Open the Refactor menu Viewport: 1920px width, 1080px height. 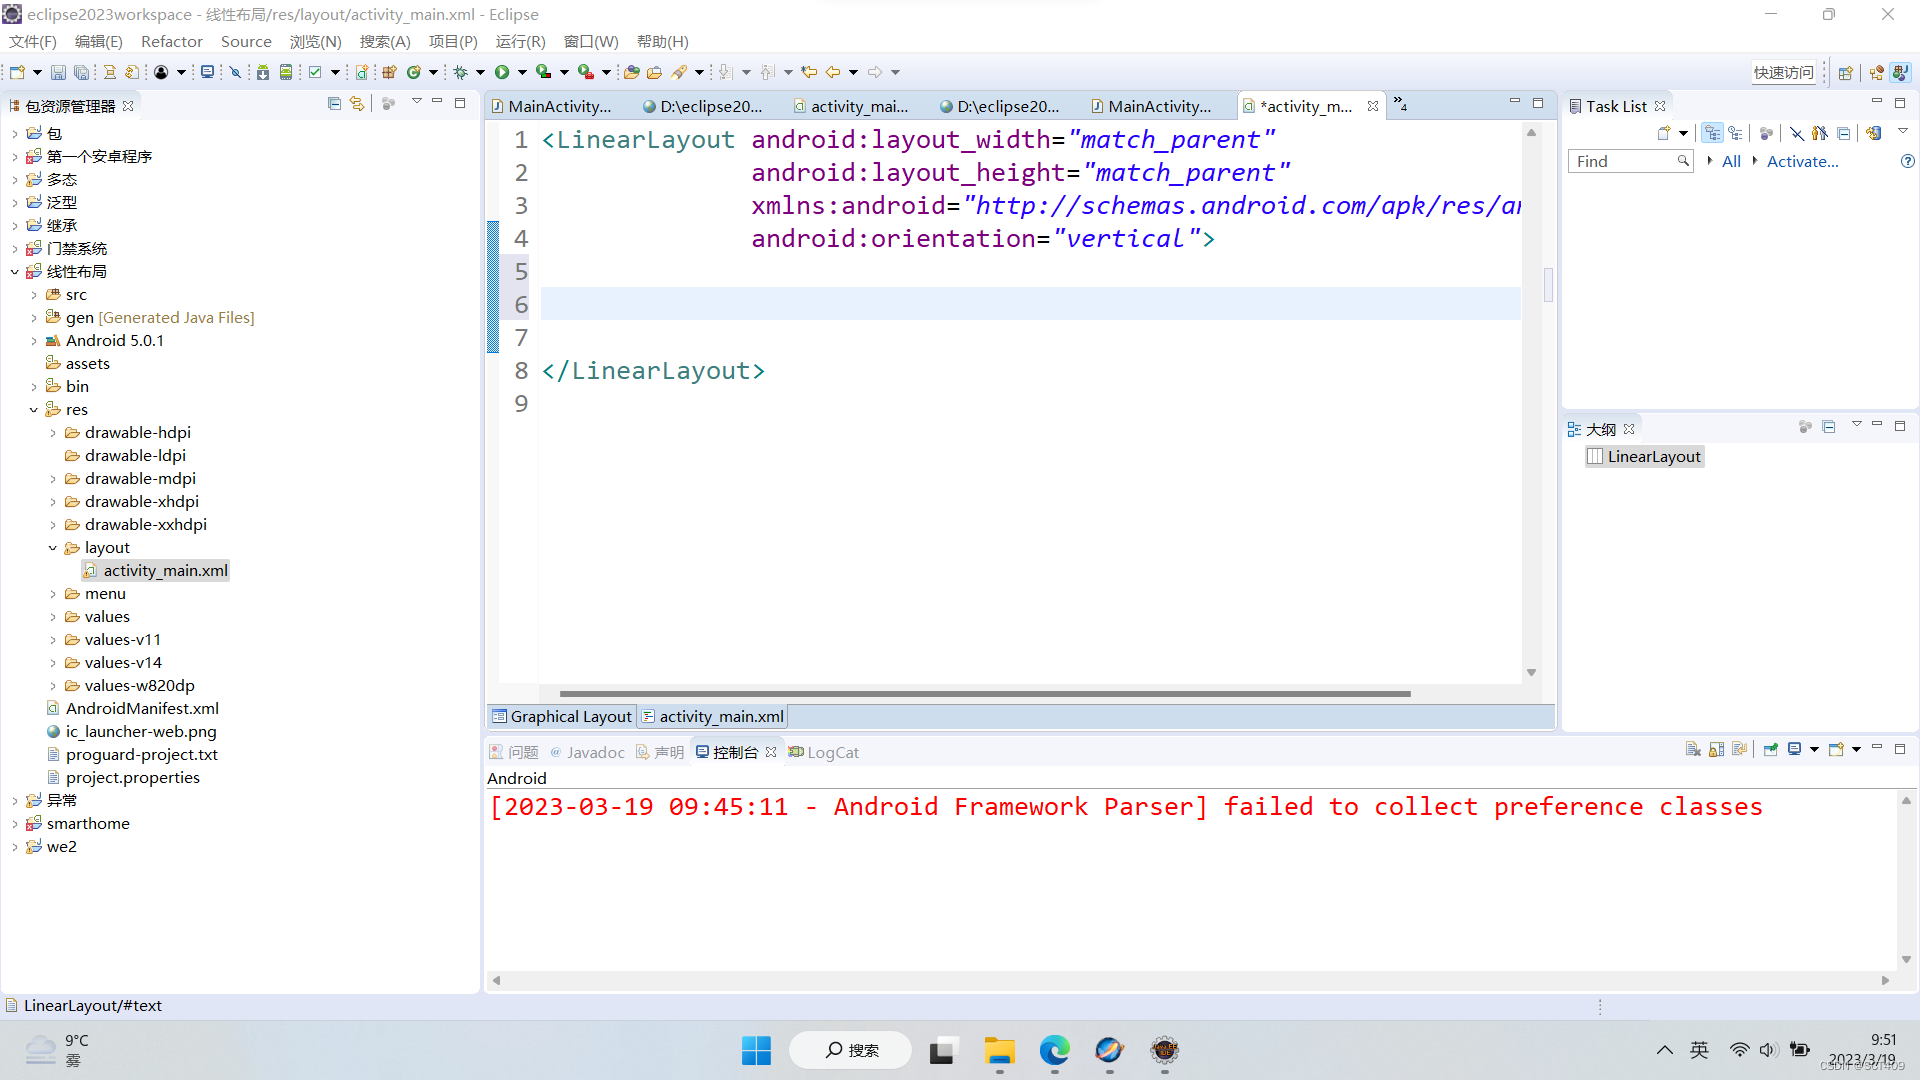coord(172,41)
